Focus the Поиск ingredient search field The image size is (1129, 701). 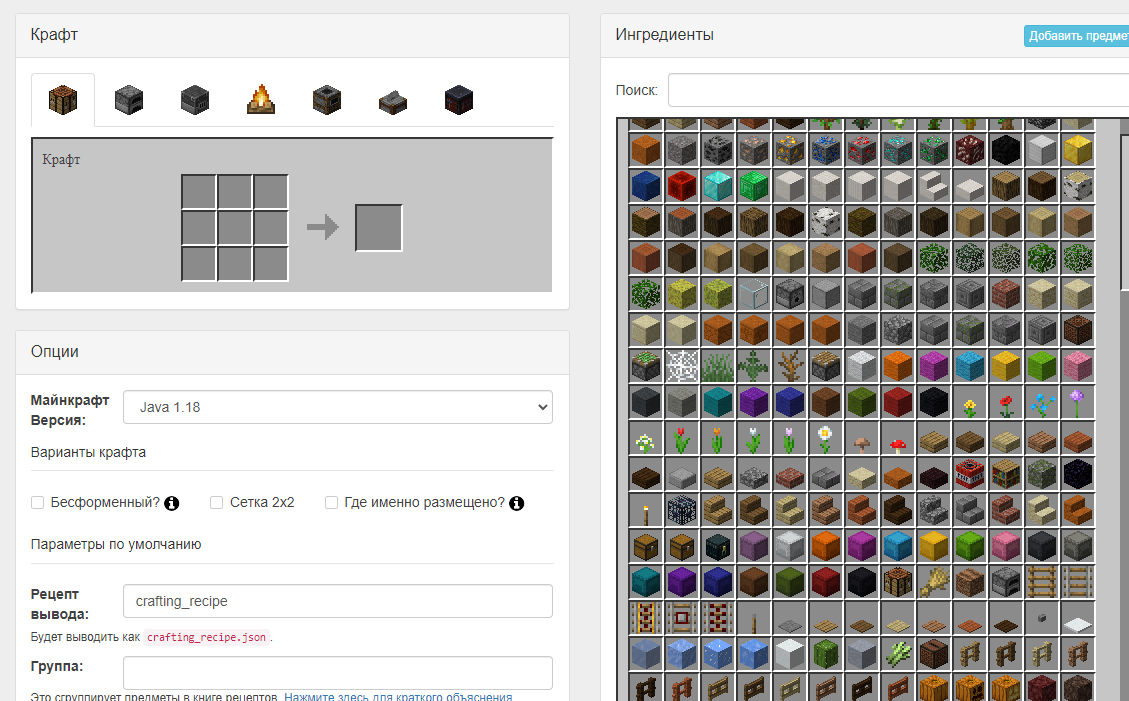pos(898,90)
